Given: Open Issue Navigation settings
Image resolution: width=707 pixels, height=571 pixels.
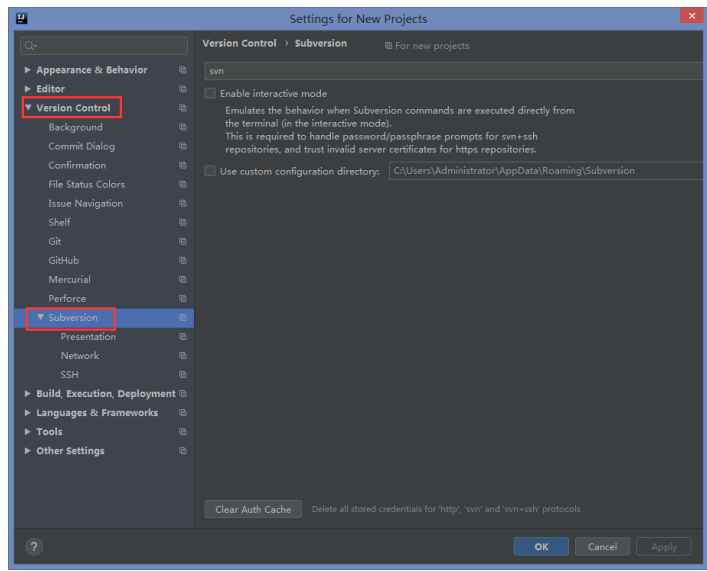Looking at the screenshot, I should pyautogui.click(x=85, y=203).
